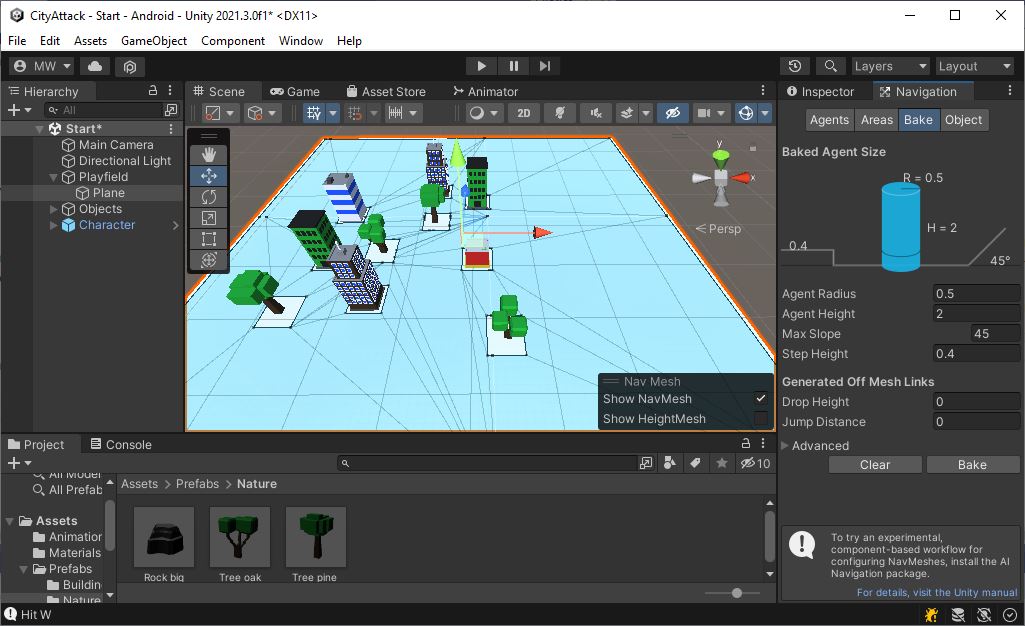Click the scene camera settings icon
The height and width of the screenshot is (626, 1025).
click(x=705, y=112)
